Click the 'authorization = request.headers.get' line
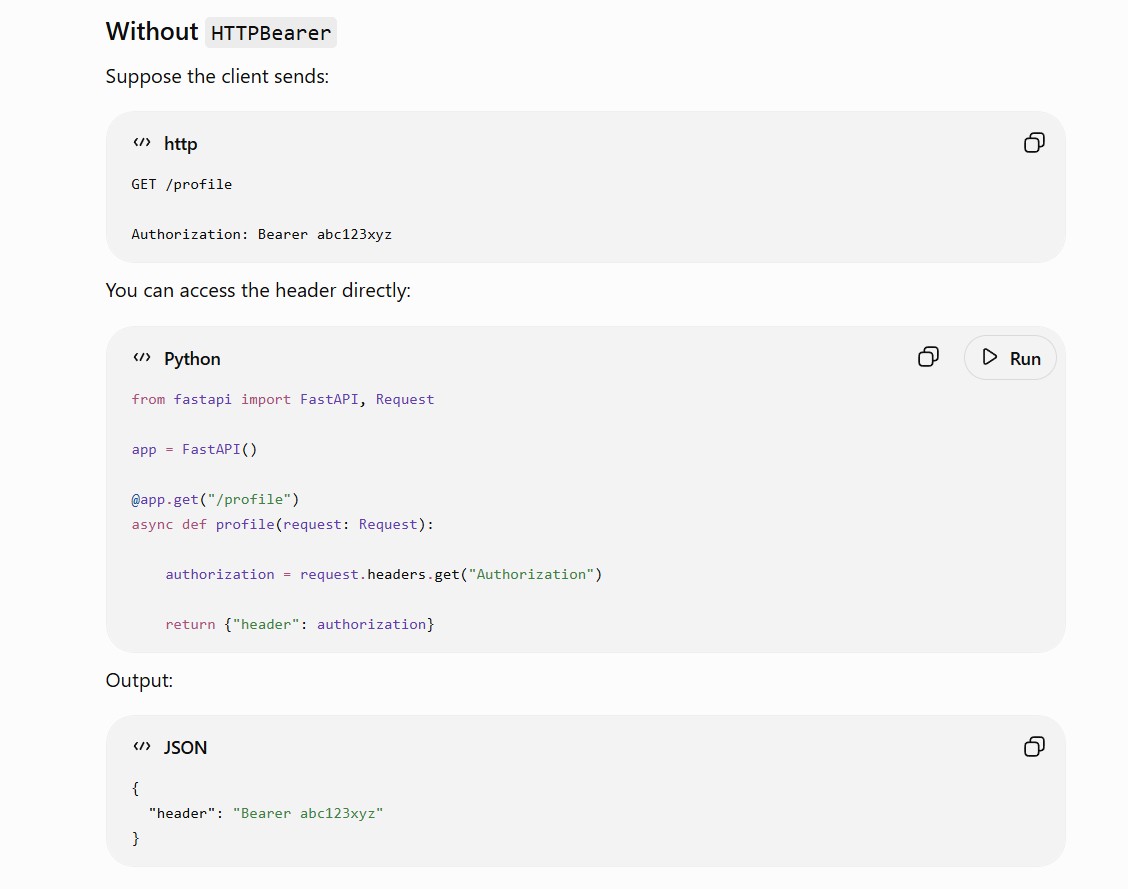The width and height of the screenshot is (1128, 889). 383,575
